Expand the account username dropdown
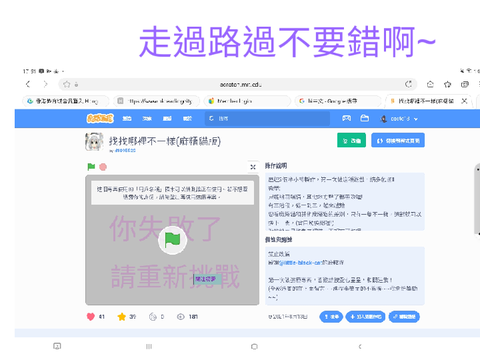The width and height of the screenshot is (480, 360). coord(399,119)
